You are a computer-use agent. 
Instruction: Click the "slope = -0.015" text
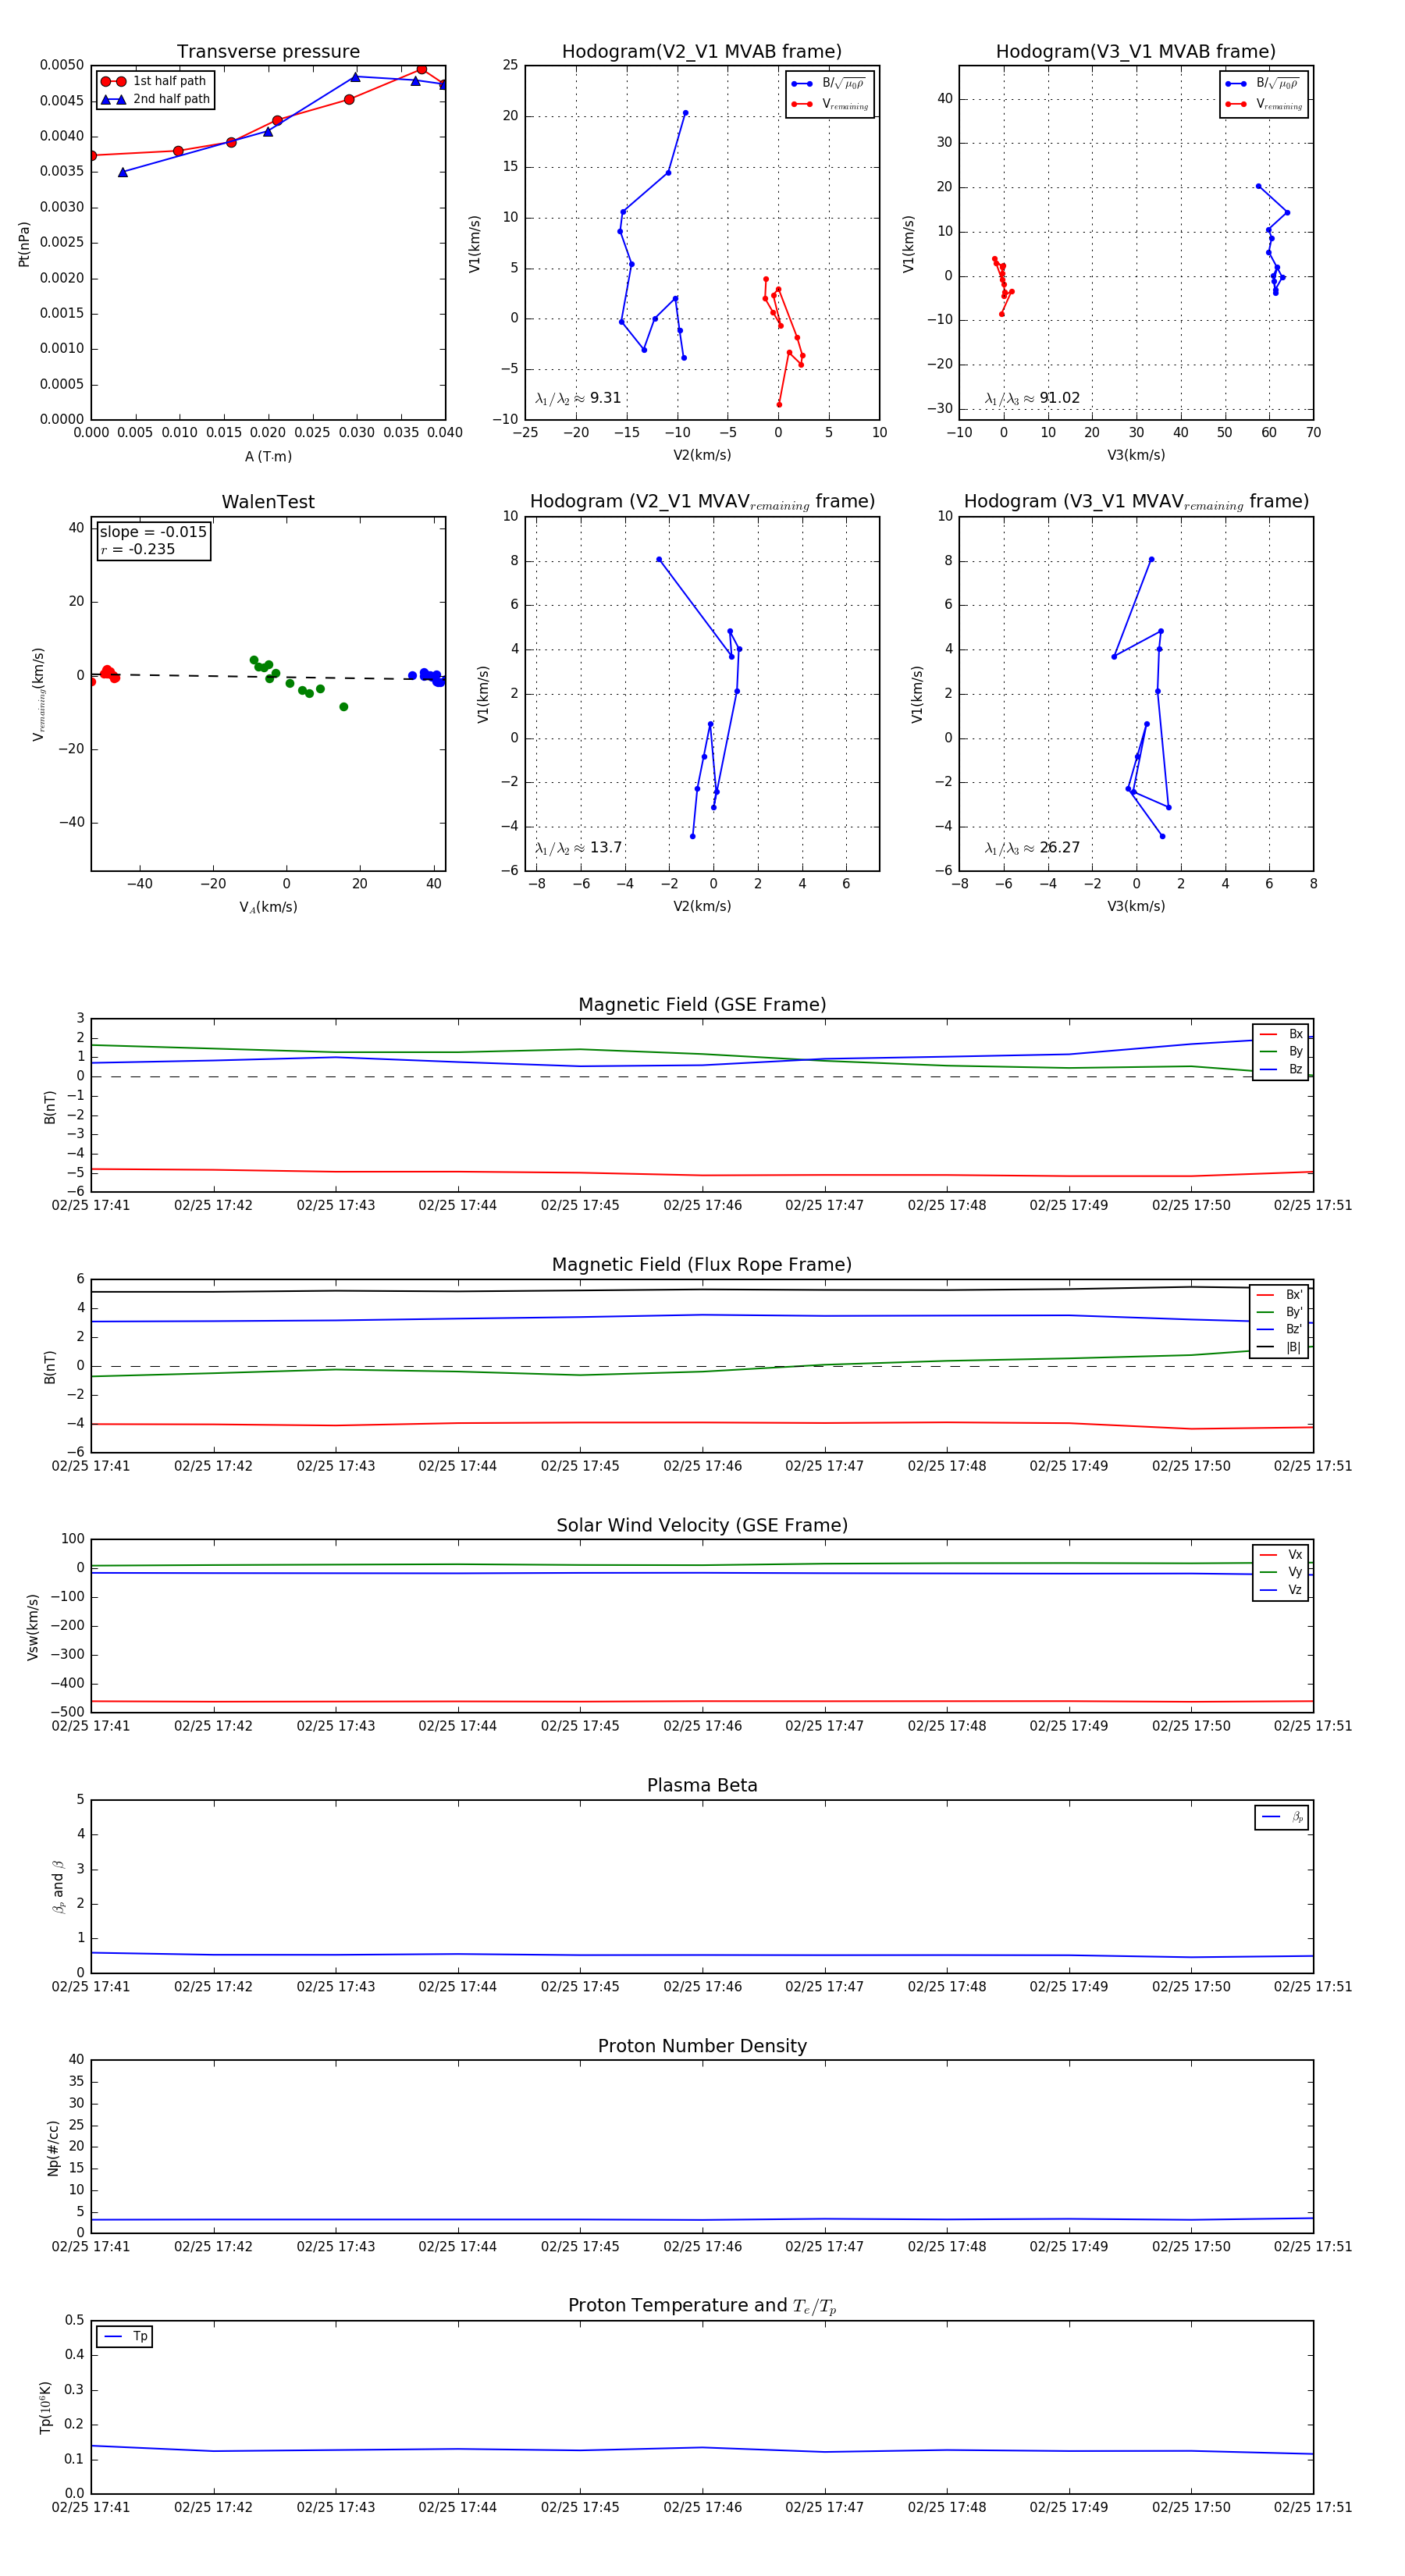153,532
